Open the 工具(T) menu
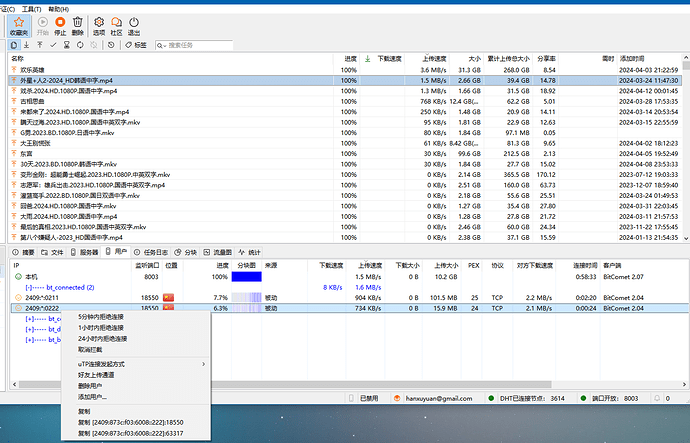Viewport: 690px width, 443px height. [31, 9]
